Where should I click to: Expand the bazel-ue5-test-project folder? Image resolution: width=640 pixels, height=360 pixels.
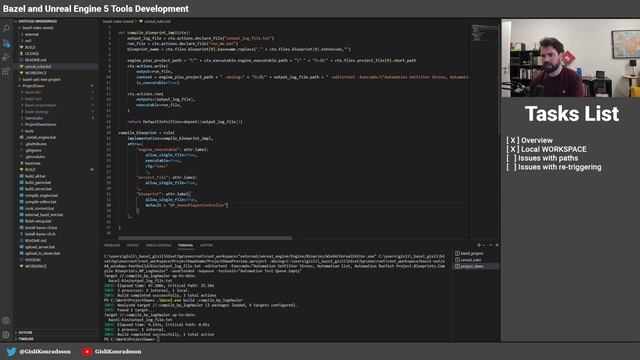[41, 80]
